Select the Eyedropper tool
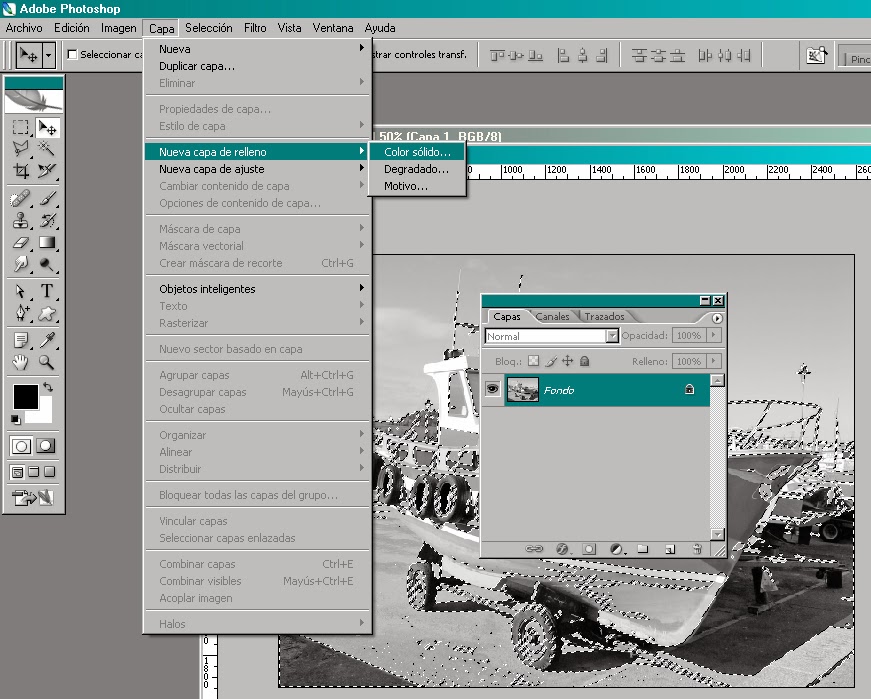Screen dimensions: 871x699 pyautogui.click(x=47, y=340)
